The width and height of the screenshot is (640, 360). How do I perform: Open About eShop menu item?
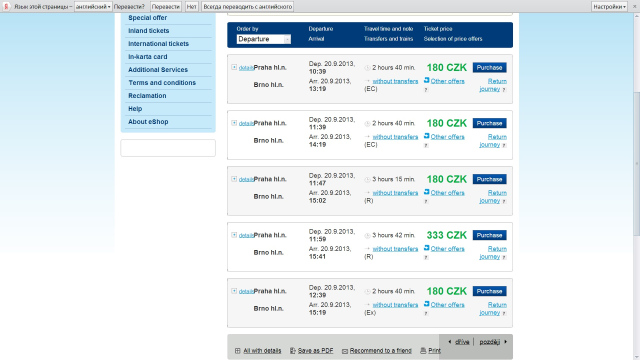[148, 122]
